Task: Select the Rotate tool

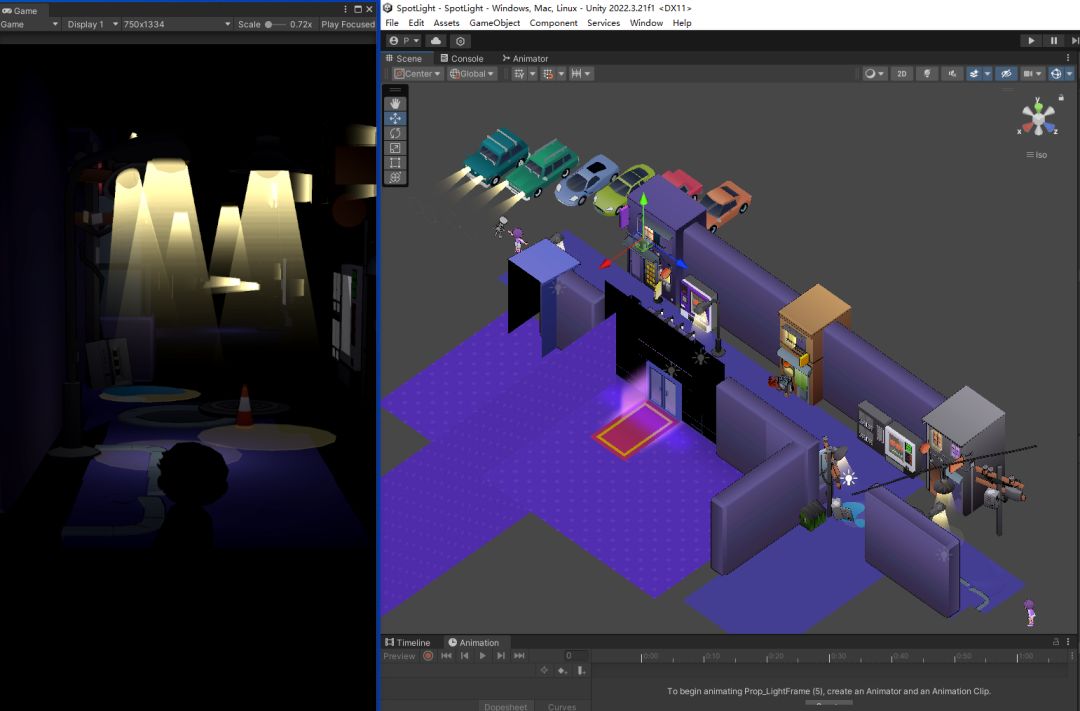Action: pyautogui.click(x=395, y=133)
